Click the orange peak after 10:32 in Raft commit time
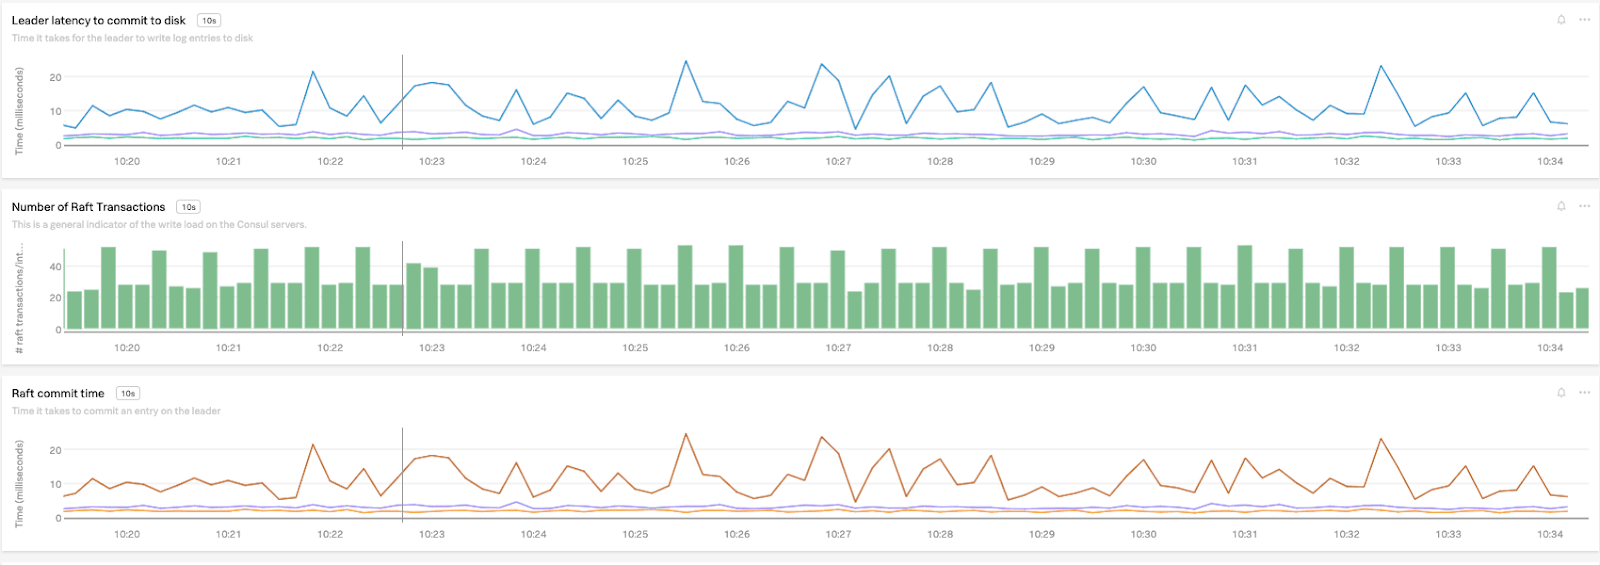The width and height of the screenshot is (1600, 565). (1381, 439)
